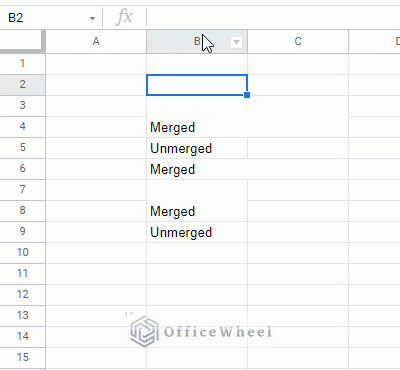This screenshot has height=370, width=400.
Task: Click into the formula bar input
Action: (273, 17)
